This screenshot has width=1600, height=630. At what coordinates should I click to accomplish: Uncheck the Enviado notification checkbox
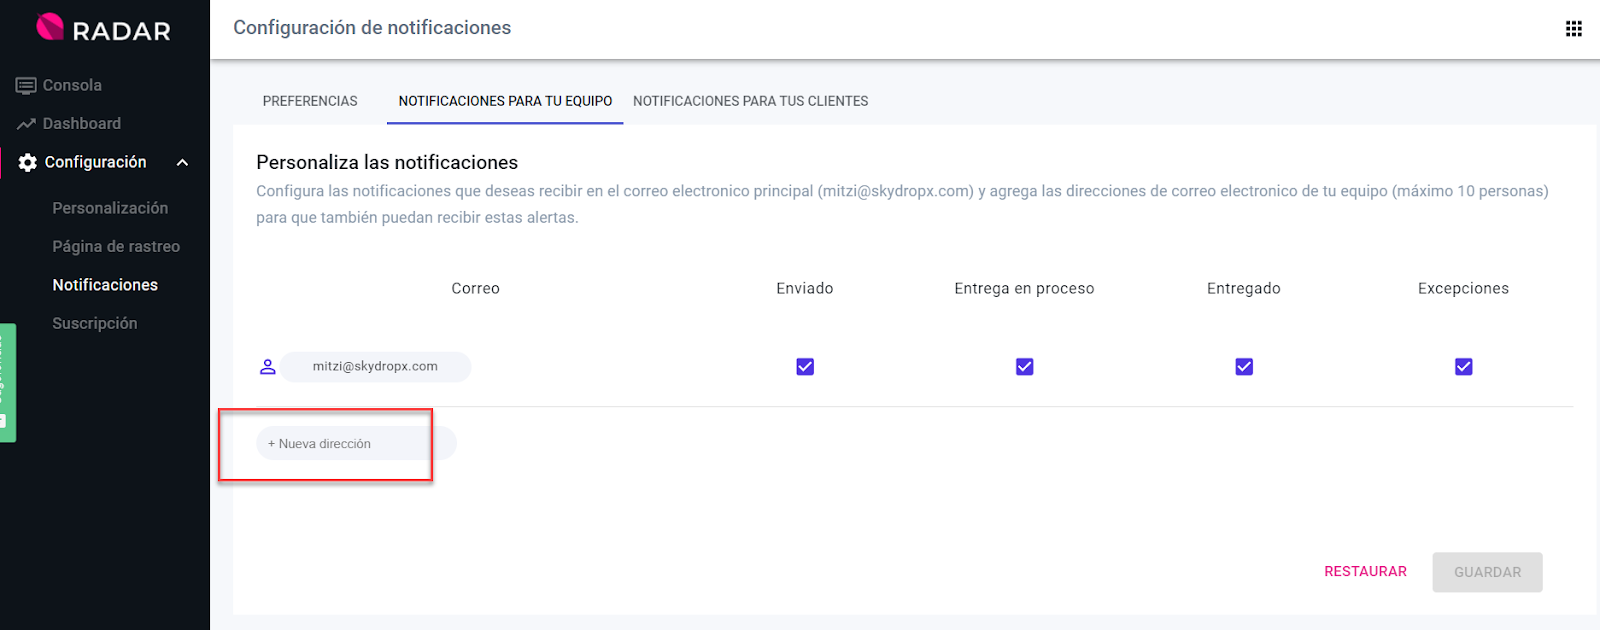point(805,367)
